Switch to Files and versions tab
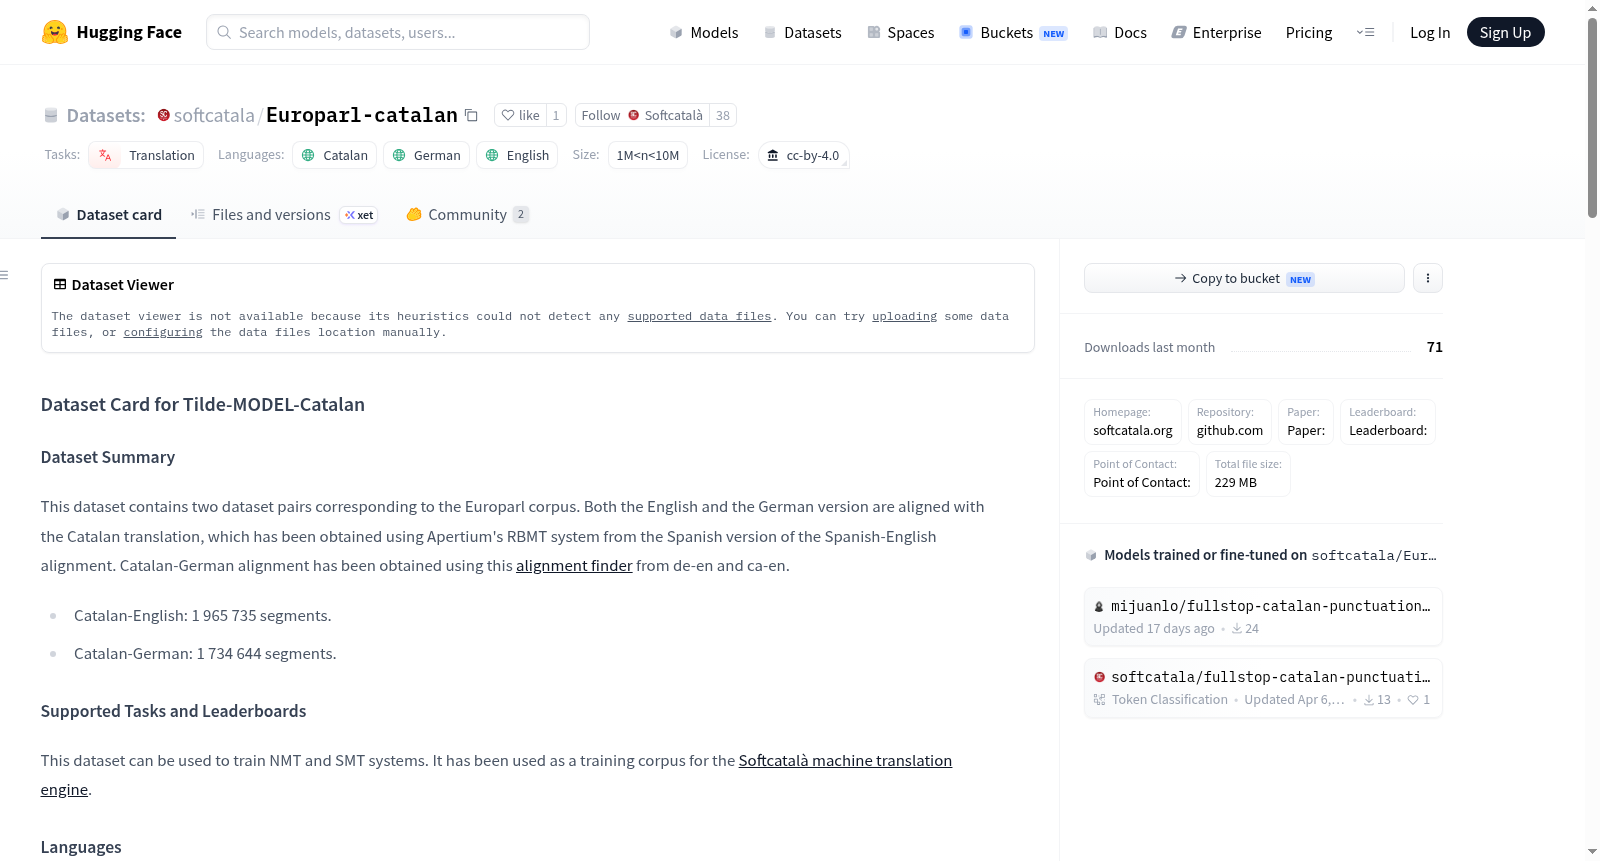Viewport: 1600px width, 861px height. click(x=284, y=214)
